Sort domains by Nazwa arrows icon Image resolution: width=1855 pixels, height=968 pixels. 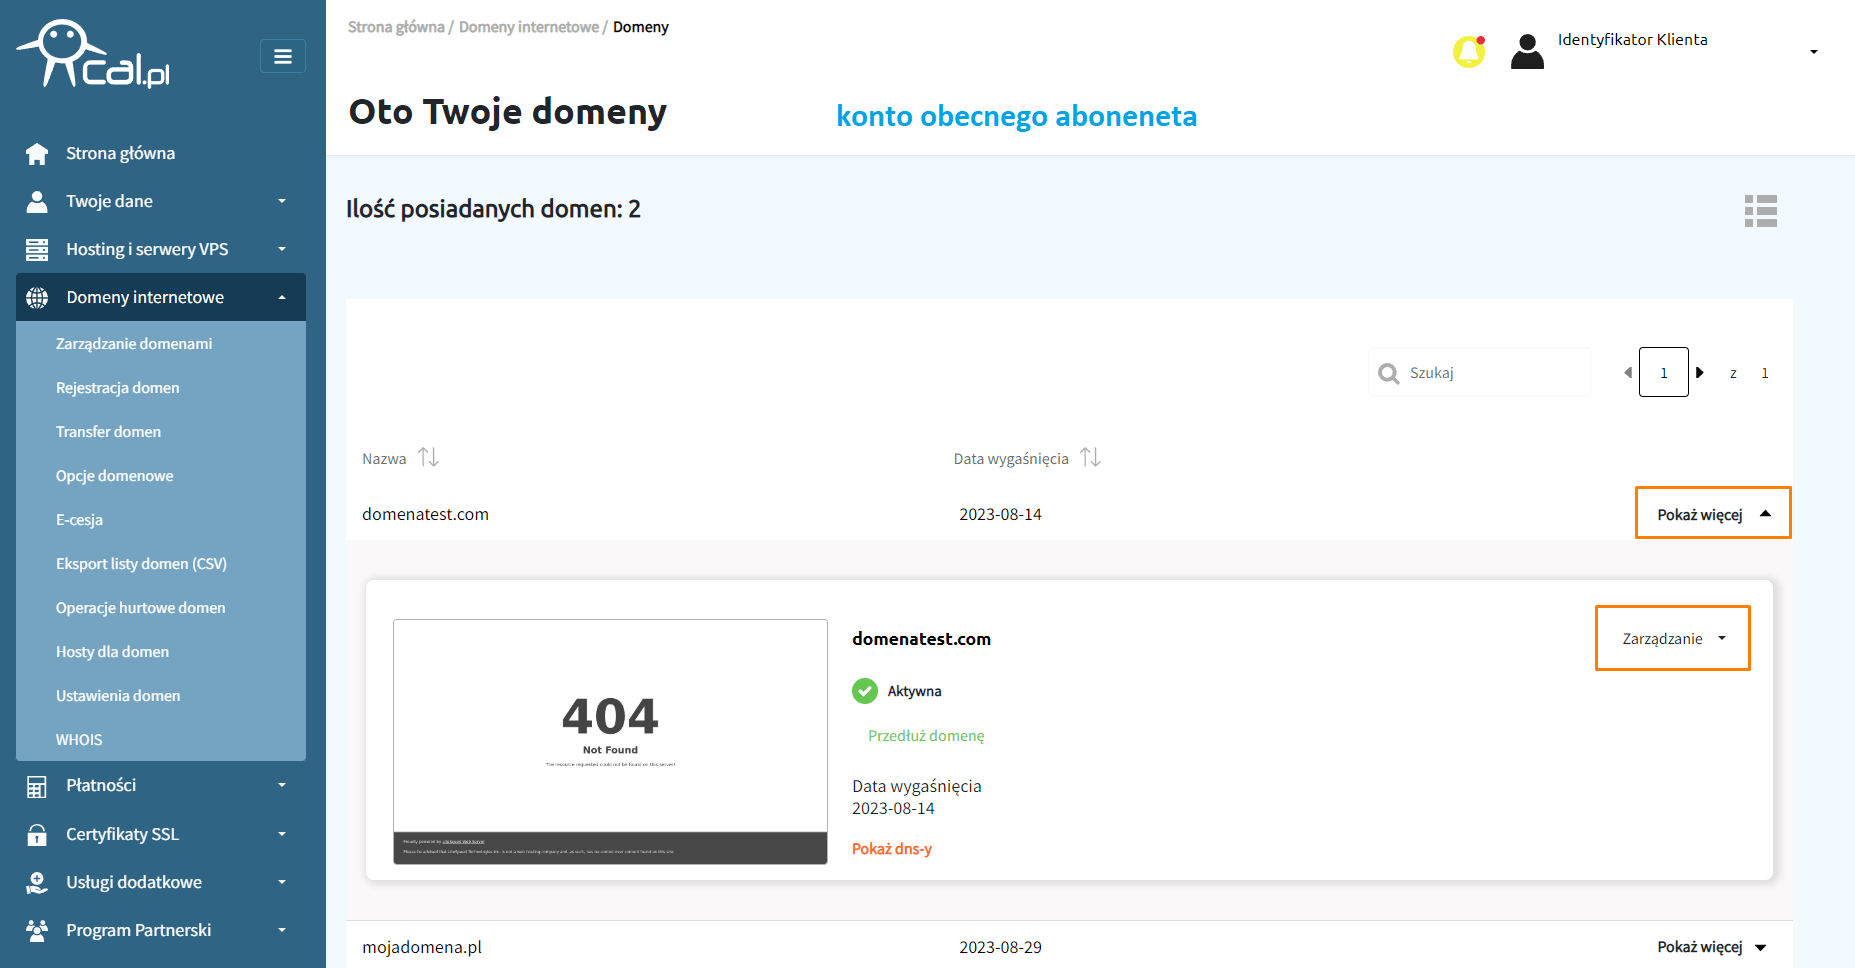coord(428,458)
